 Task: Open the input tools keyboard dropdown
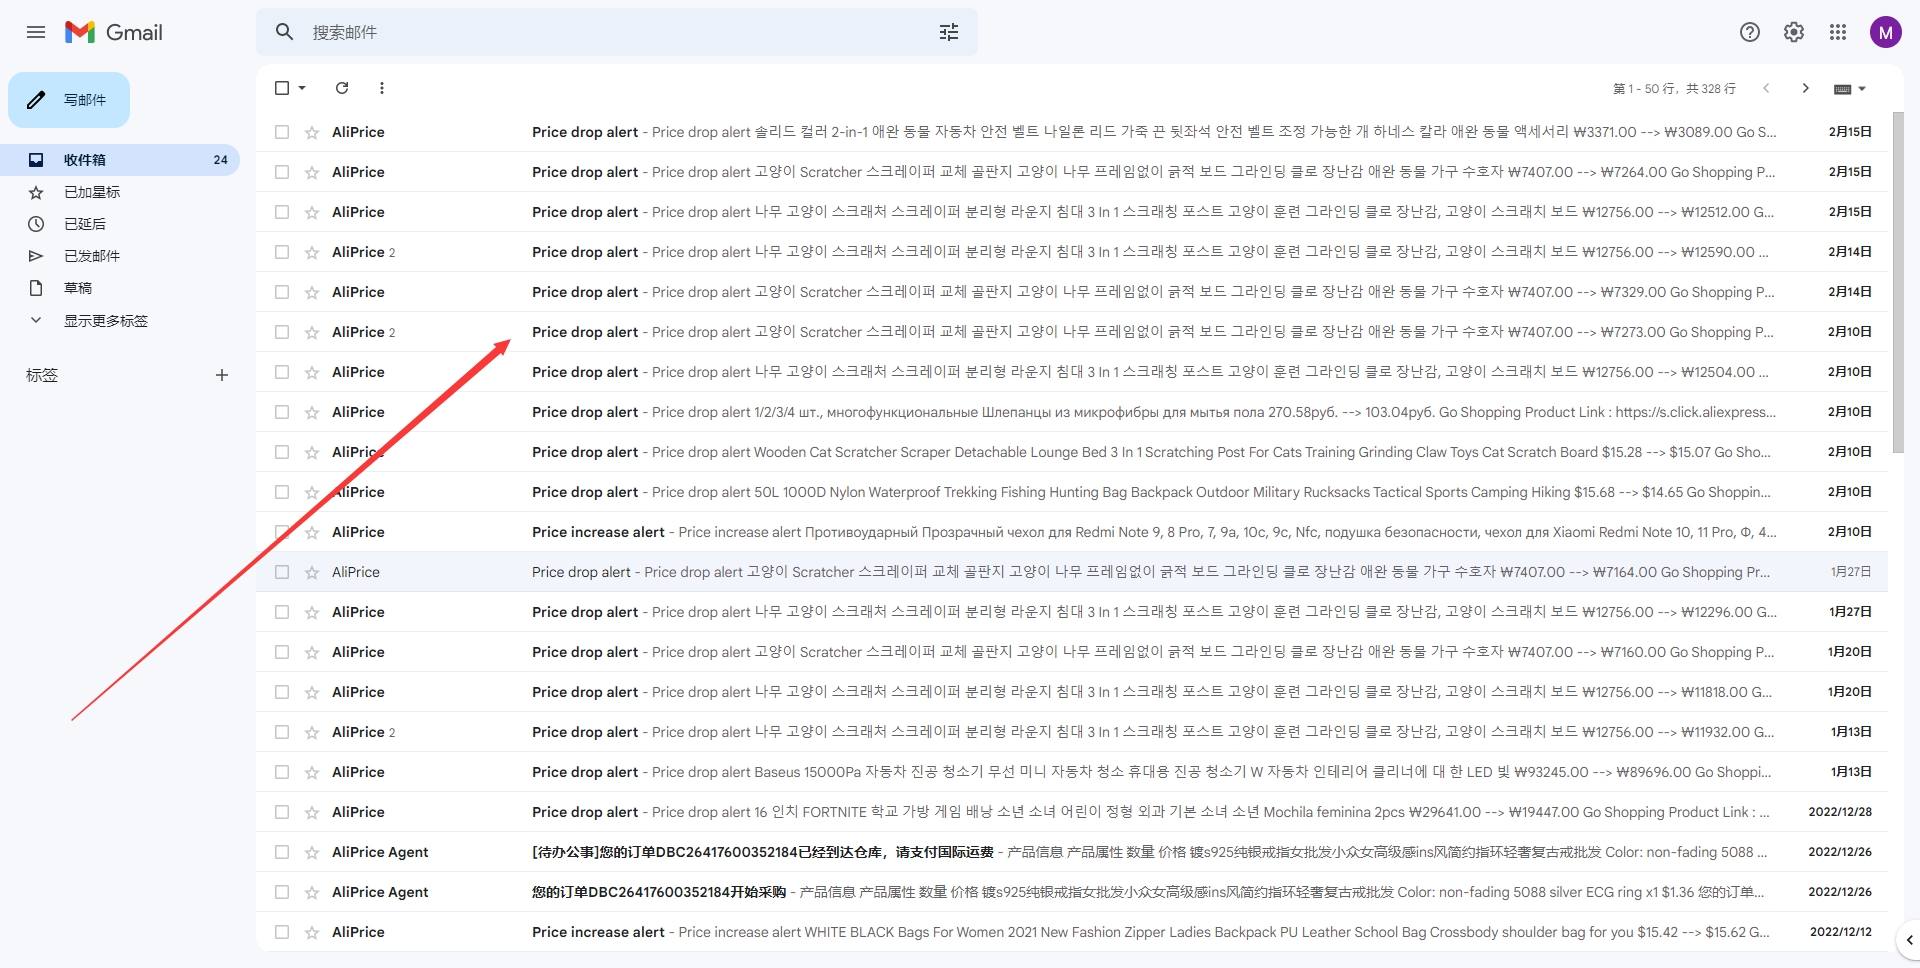[x=1851, y=89]
